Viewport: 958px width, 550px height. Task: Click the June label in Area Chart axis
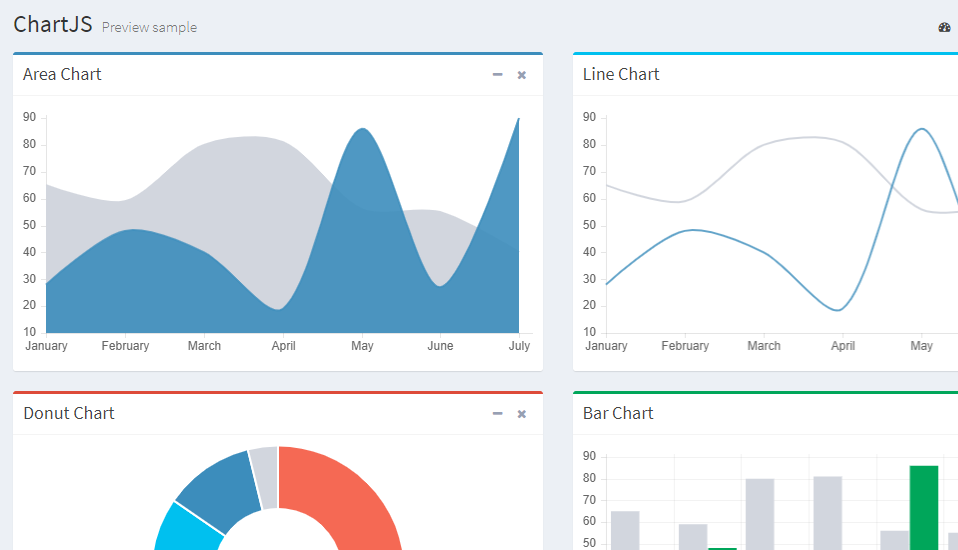click(x=441, y=346)
